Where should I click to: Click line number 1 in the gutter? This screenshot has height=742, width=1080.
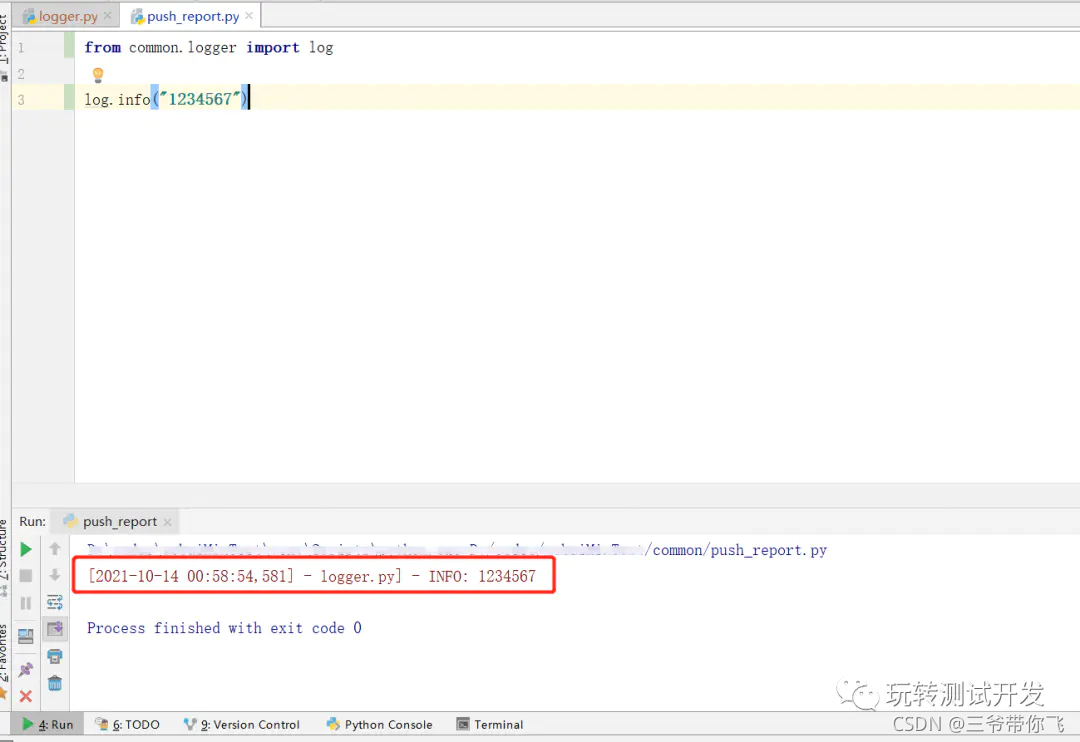pyautogui.click(x=21, y=48)
